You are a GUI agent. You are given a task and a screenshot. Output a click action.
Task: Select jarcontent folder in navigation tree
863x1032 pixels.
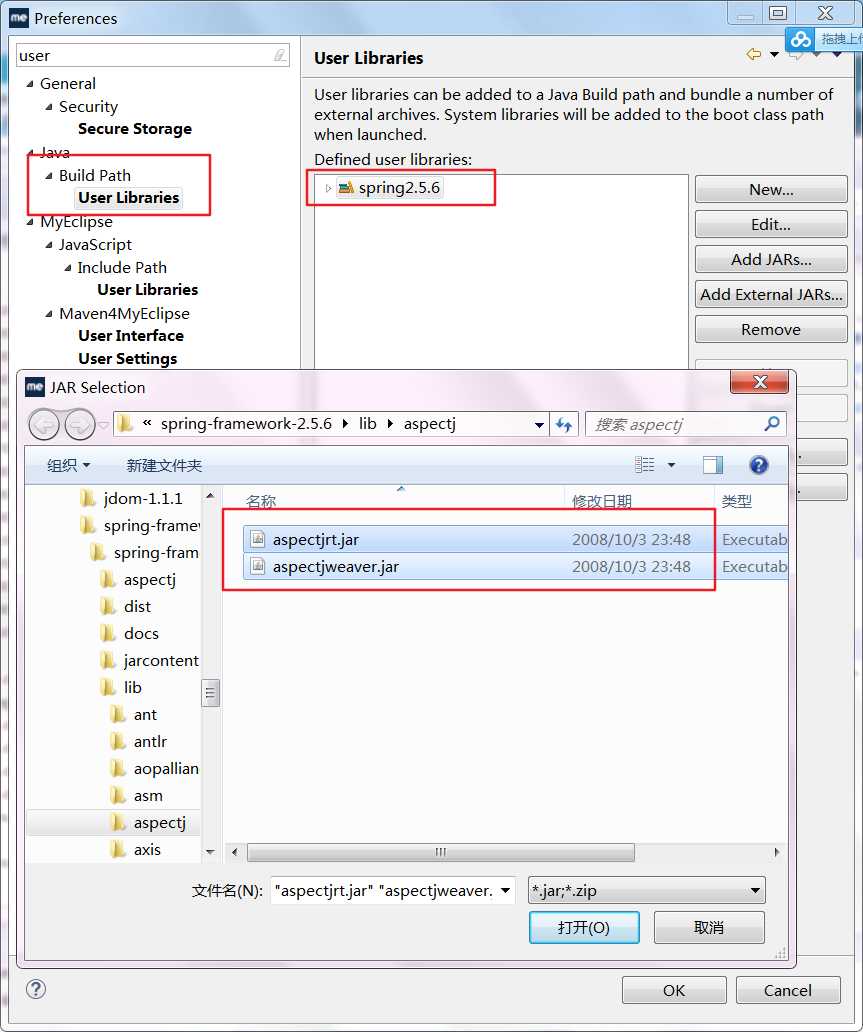click(x=161, y=661)
